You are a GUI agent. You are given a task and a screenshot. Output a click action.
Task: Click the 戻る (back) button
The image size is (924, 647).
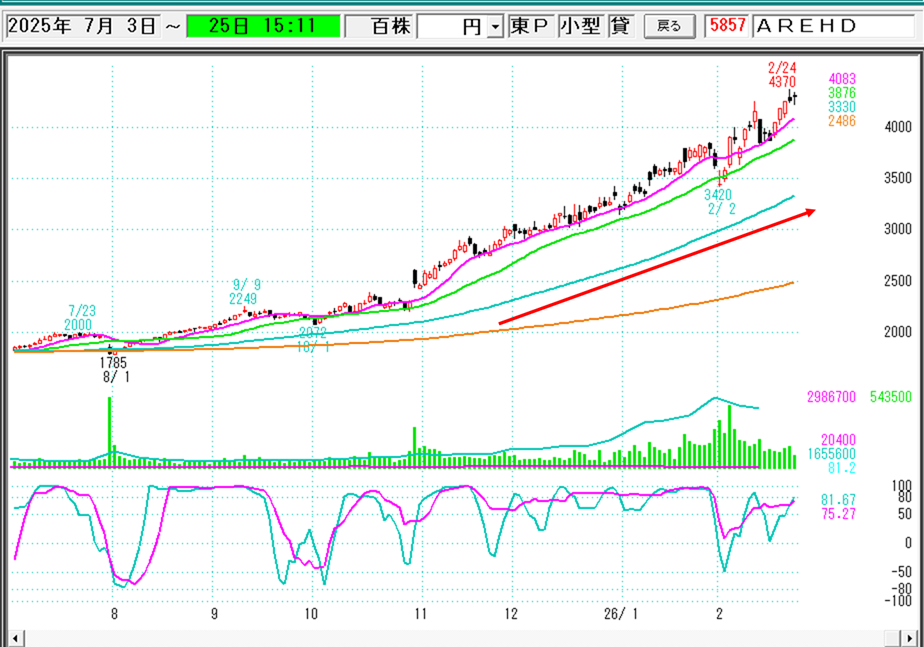(x=668, y=26)
